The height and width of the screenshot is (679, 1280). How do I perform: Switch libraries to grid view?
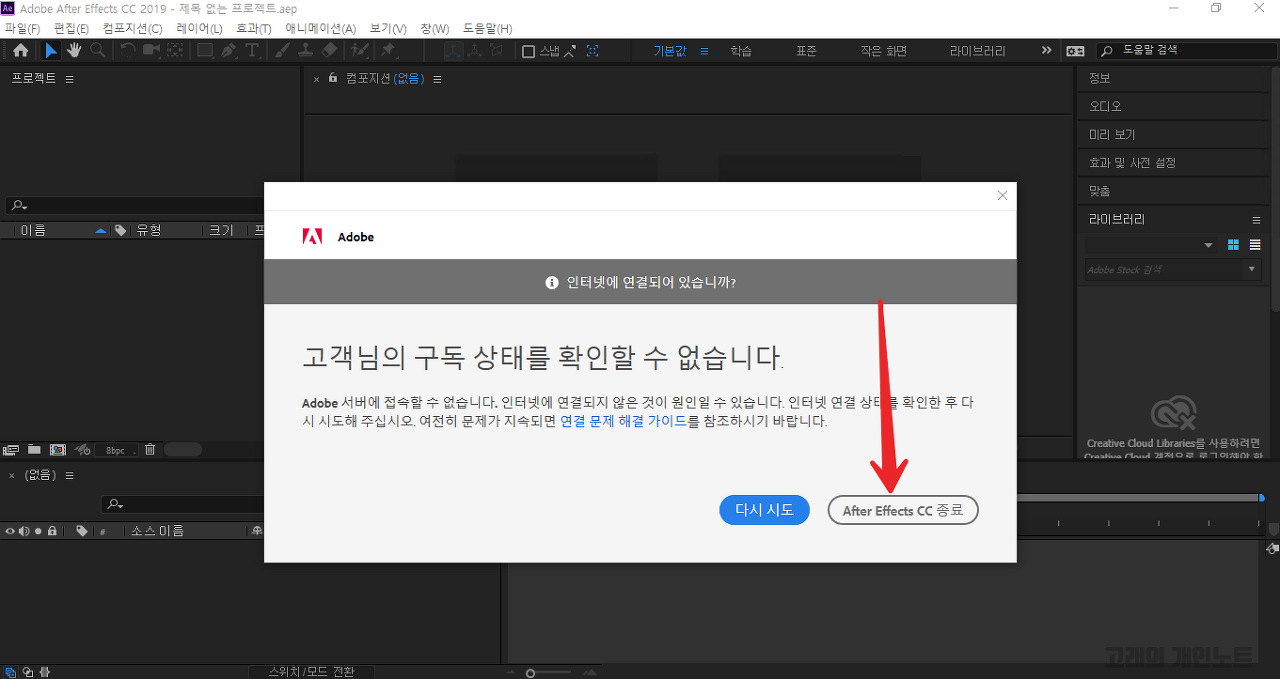pos(1233,245)
